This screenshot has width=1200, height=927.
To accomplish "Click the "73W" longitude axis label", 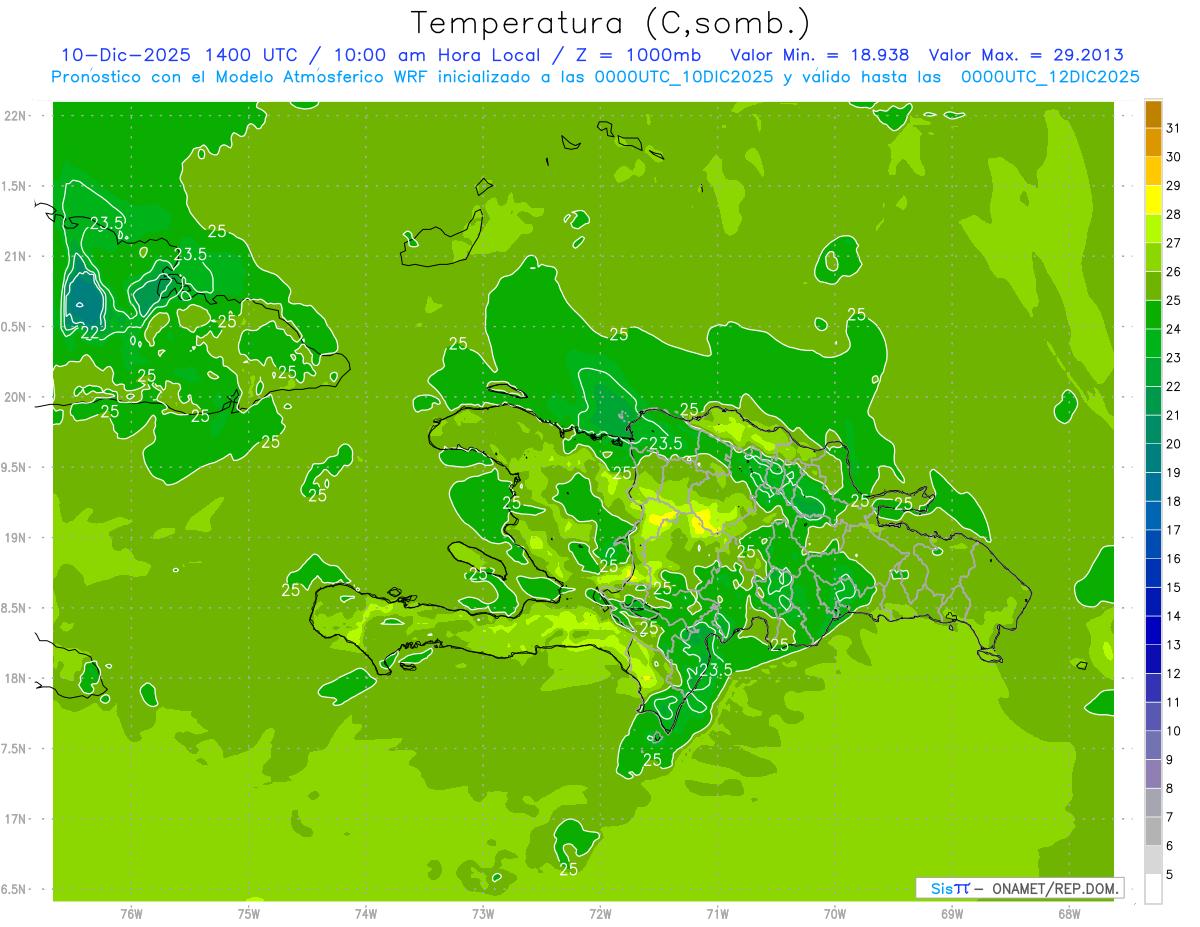I will pos(483,914).
